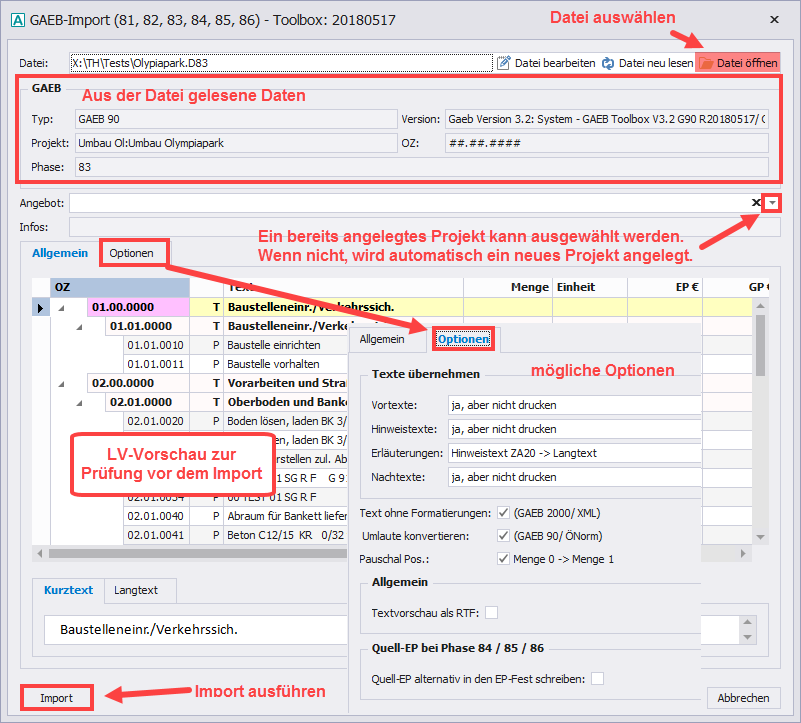The image size is (801, 723).
Task: Click into the Datei path field
Action: 280,63
